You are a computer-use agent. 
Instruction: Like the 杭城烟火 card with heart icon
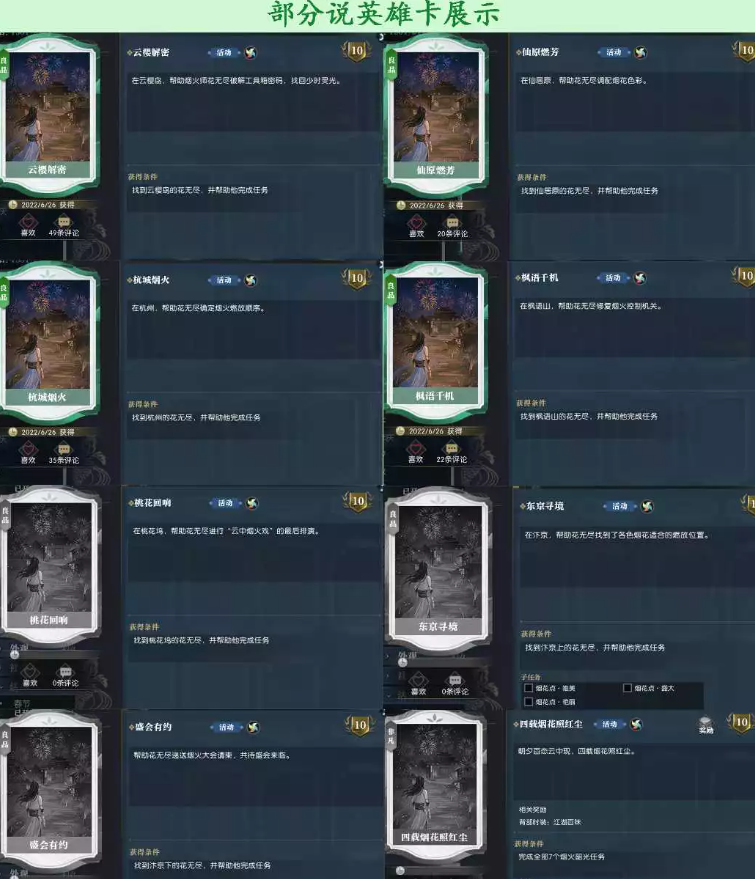pos(28,450)
